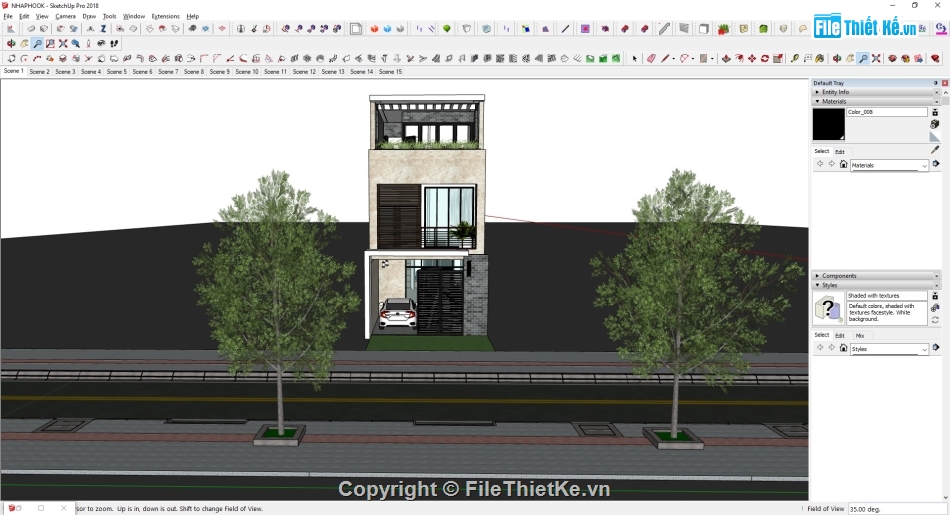Open the Help menu

click(193, 16)
